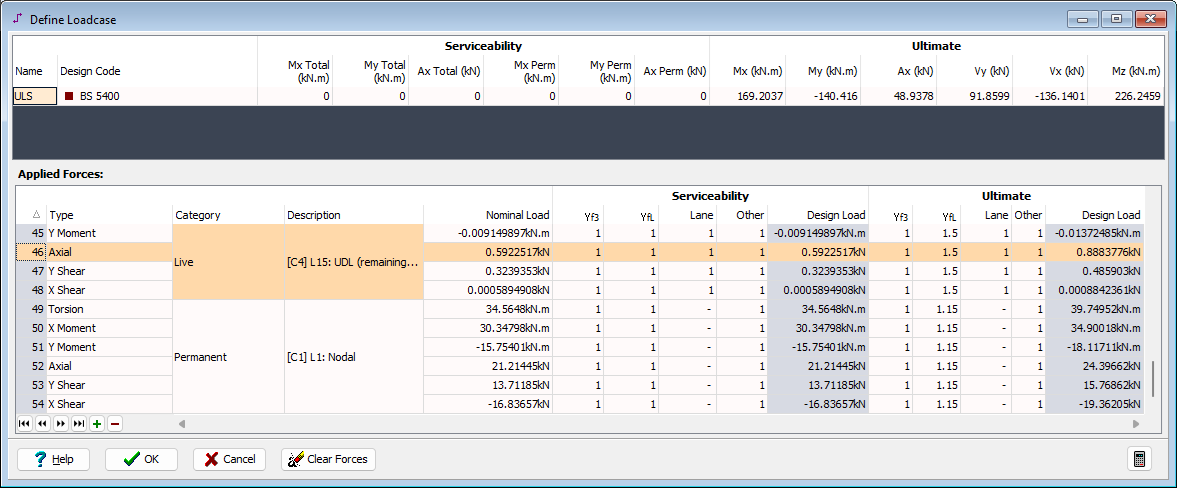
Task: Cancel the Define Loadcase dialog
Action: pyautogui.click(x=230, y=459)
